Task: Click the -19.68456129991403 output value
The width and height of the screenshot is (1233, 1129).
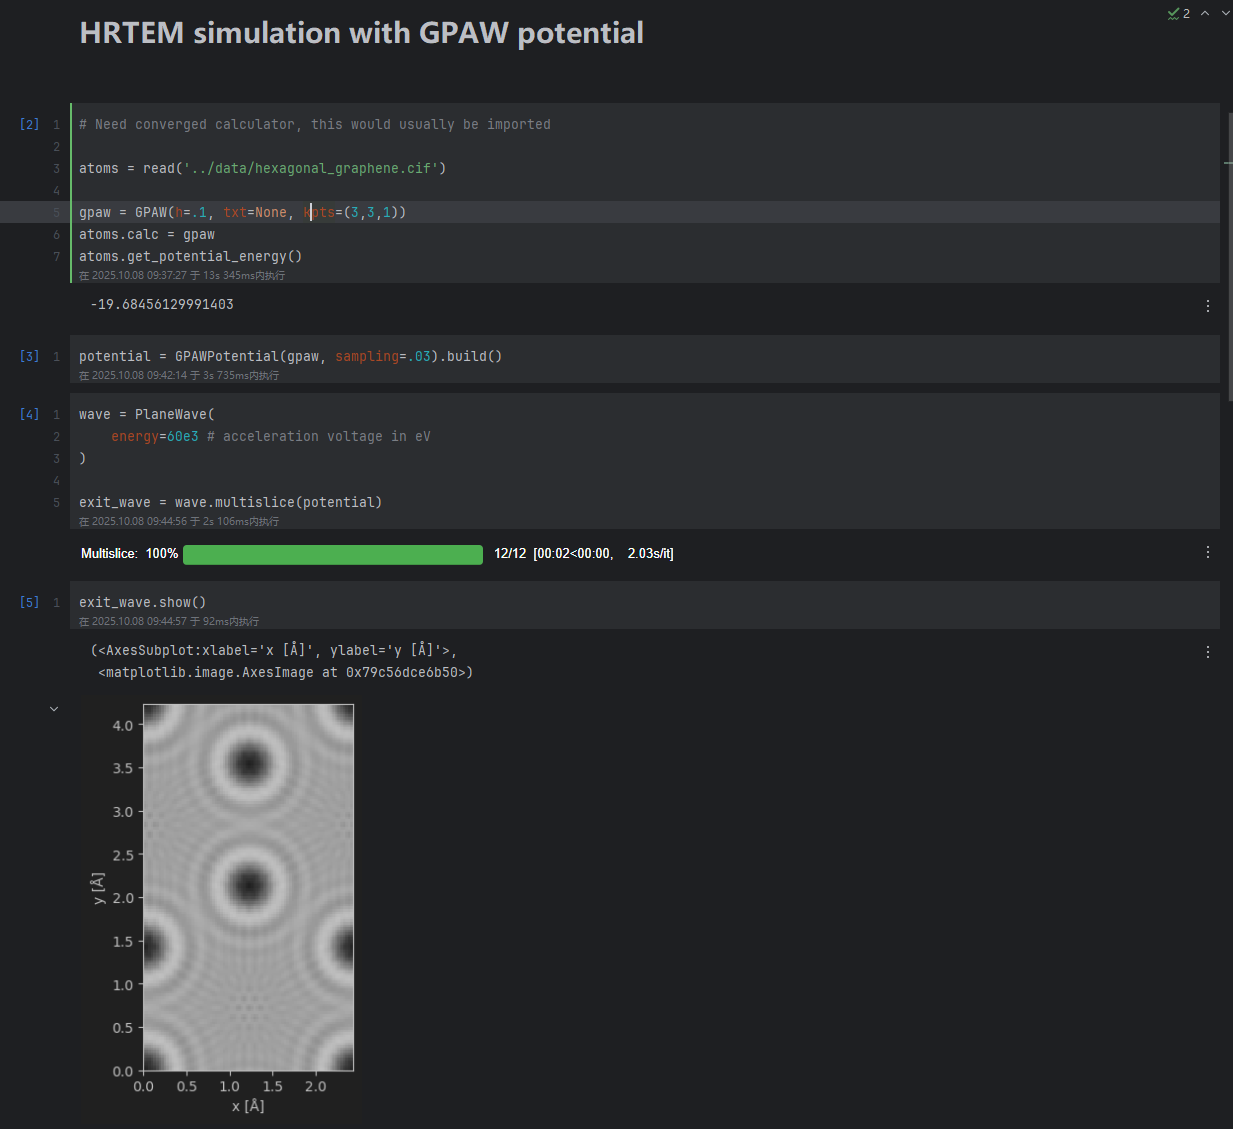Action: (x=162, y=304)
